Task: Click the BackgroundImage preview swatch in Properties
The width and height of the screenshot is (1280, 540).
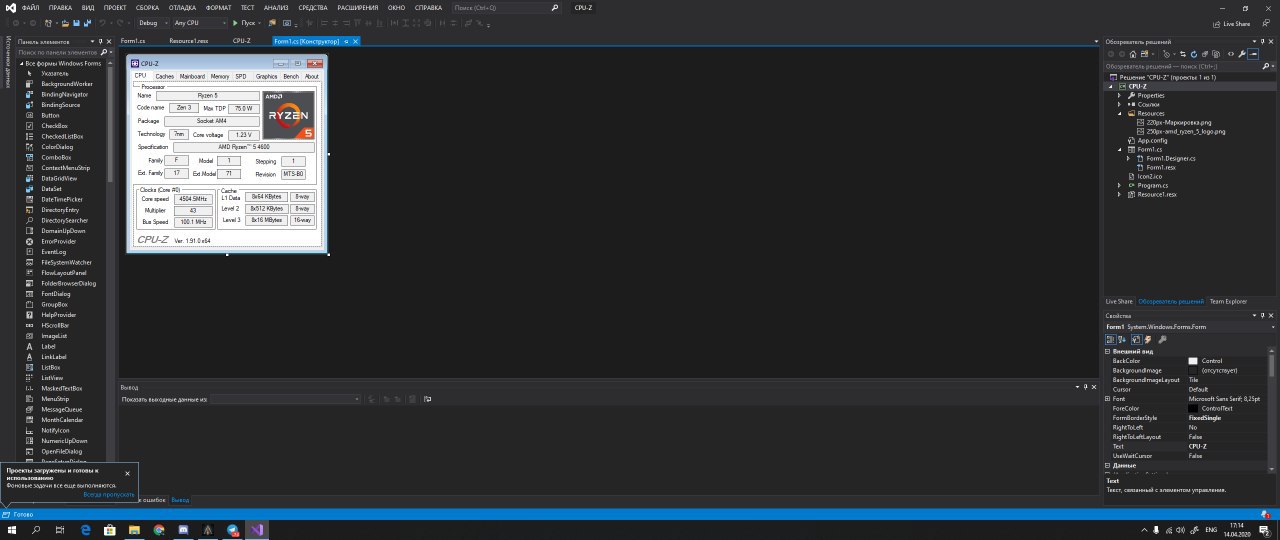Action: [1193, 370]
